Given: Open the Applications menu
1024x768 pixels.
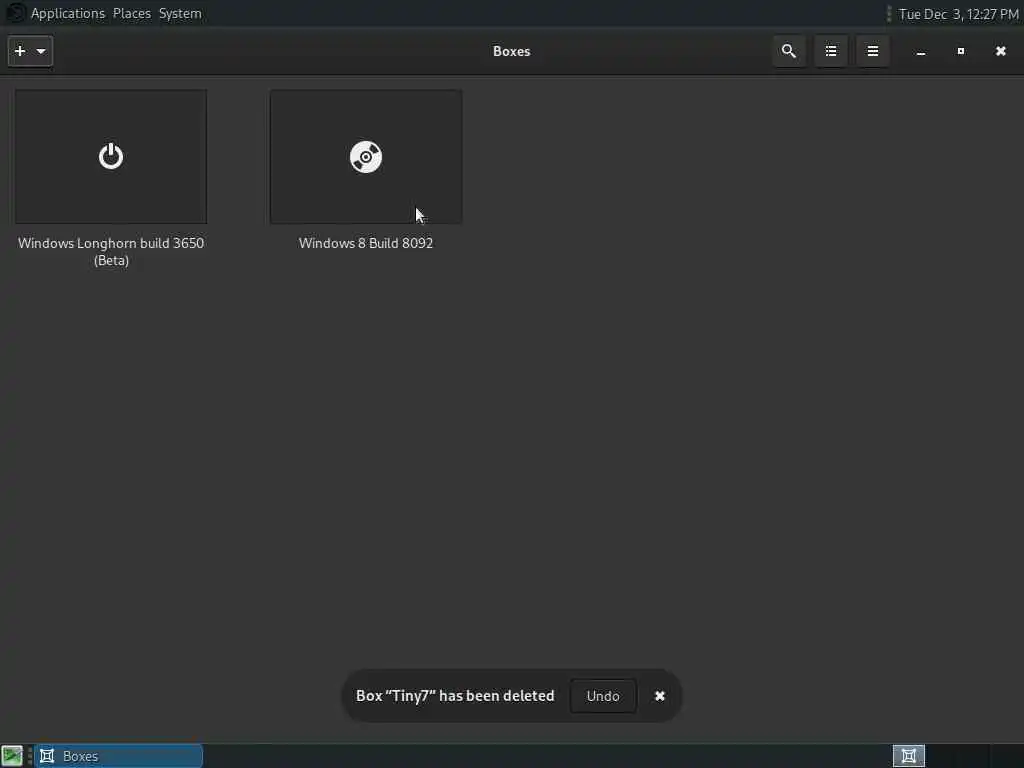Looking at the screenshot, I should click(68, 13).
